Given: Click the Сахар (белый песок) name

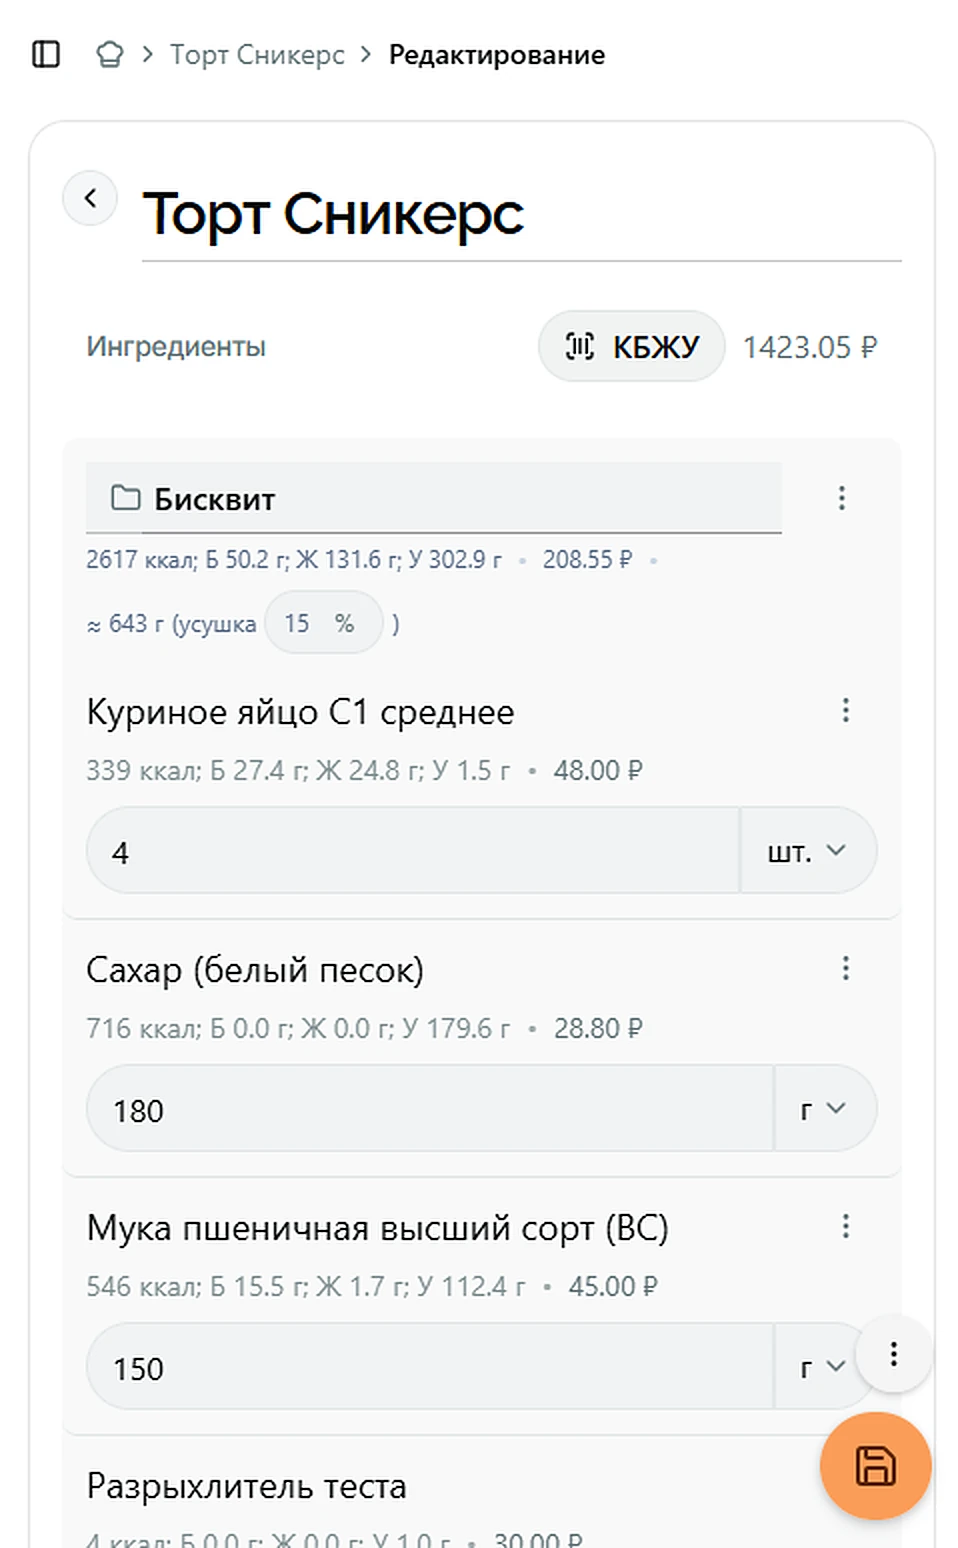Looking at the screenshot, I should pos(255,970).
